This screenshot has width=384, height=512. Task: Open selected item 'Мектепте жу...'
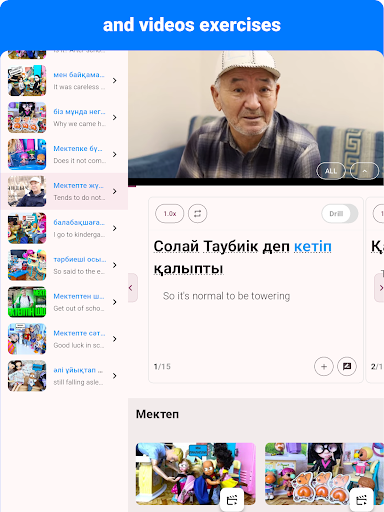pyautogui.click(x=64, y=191)
